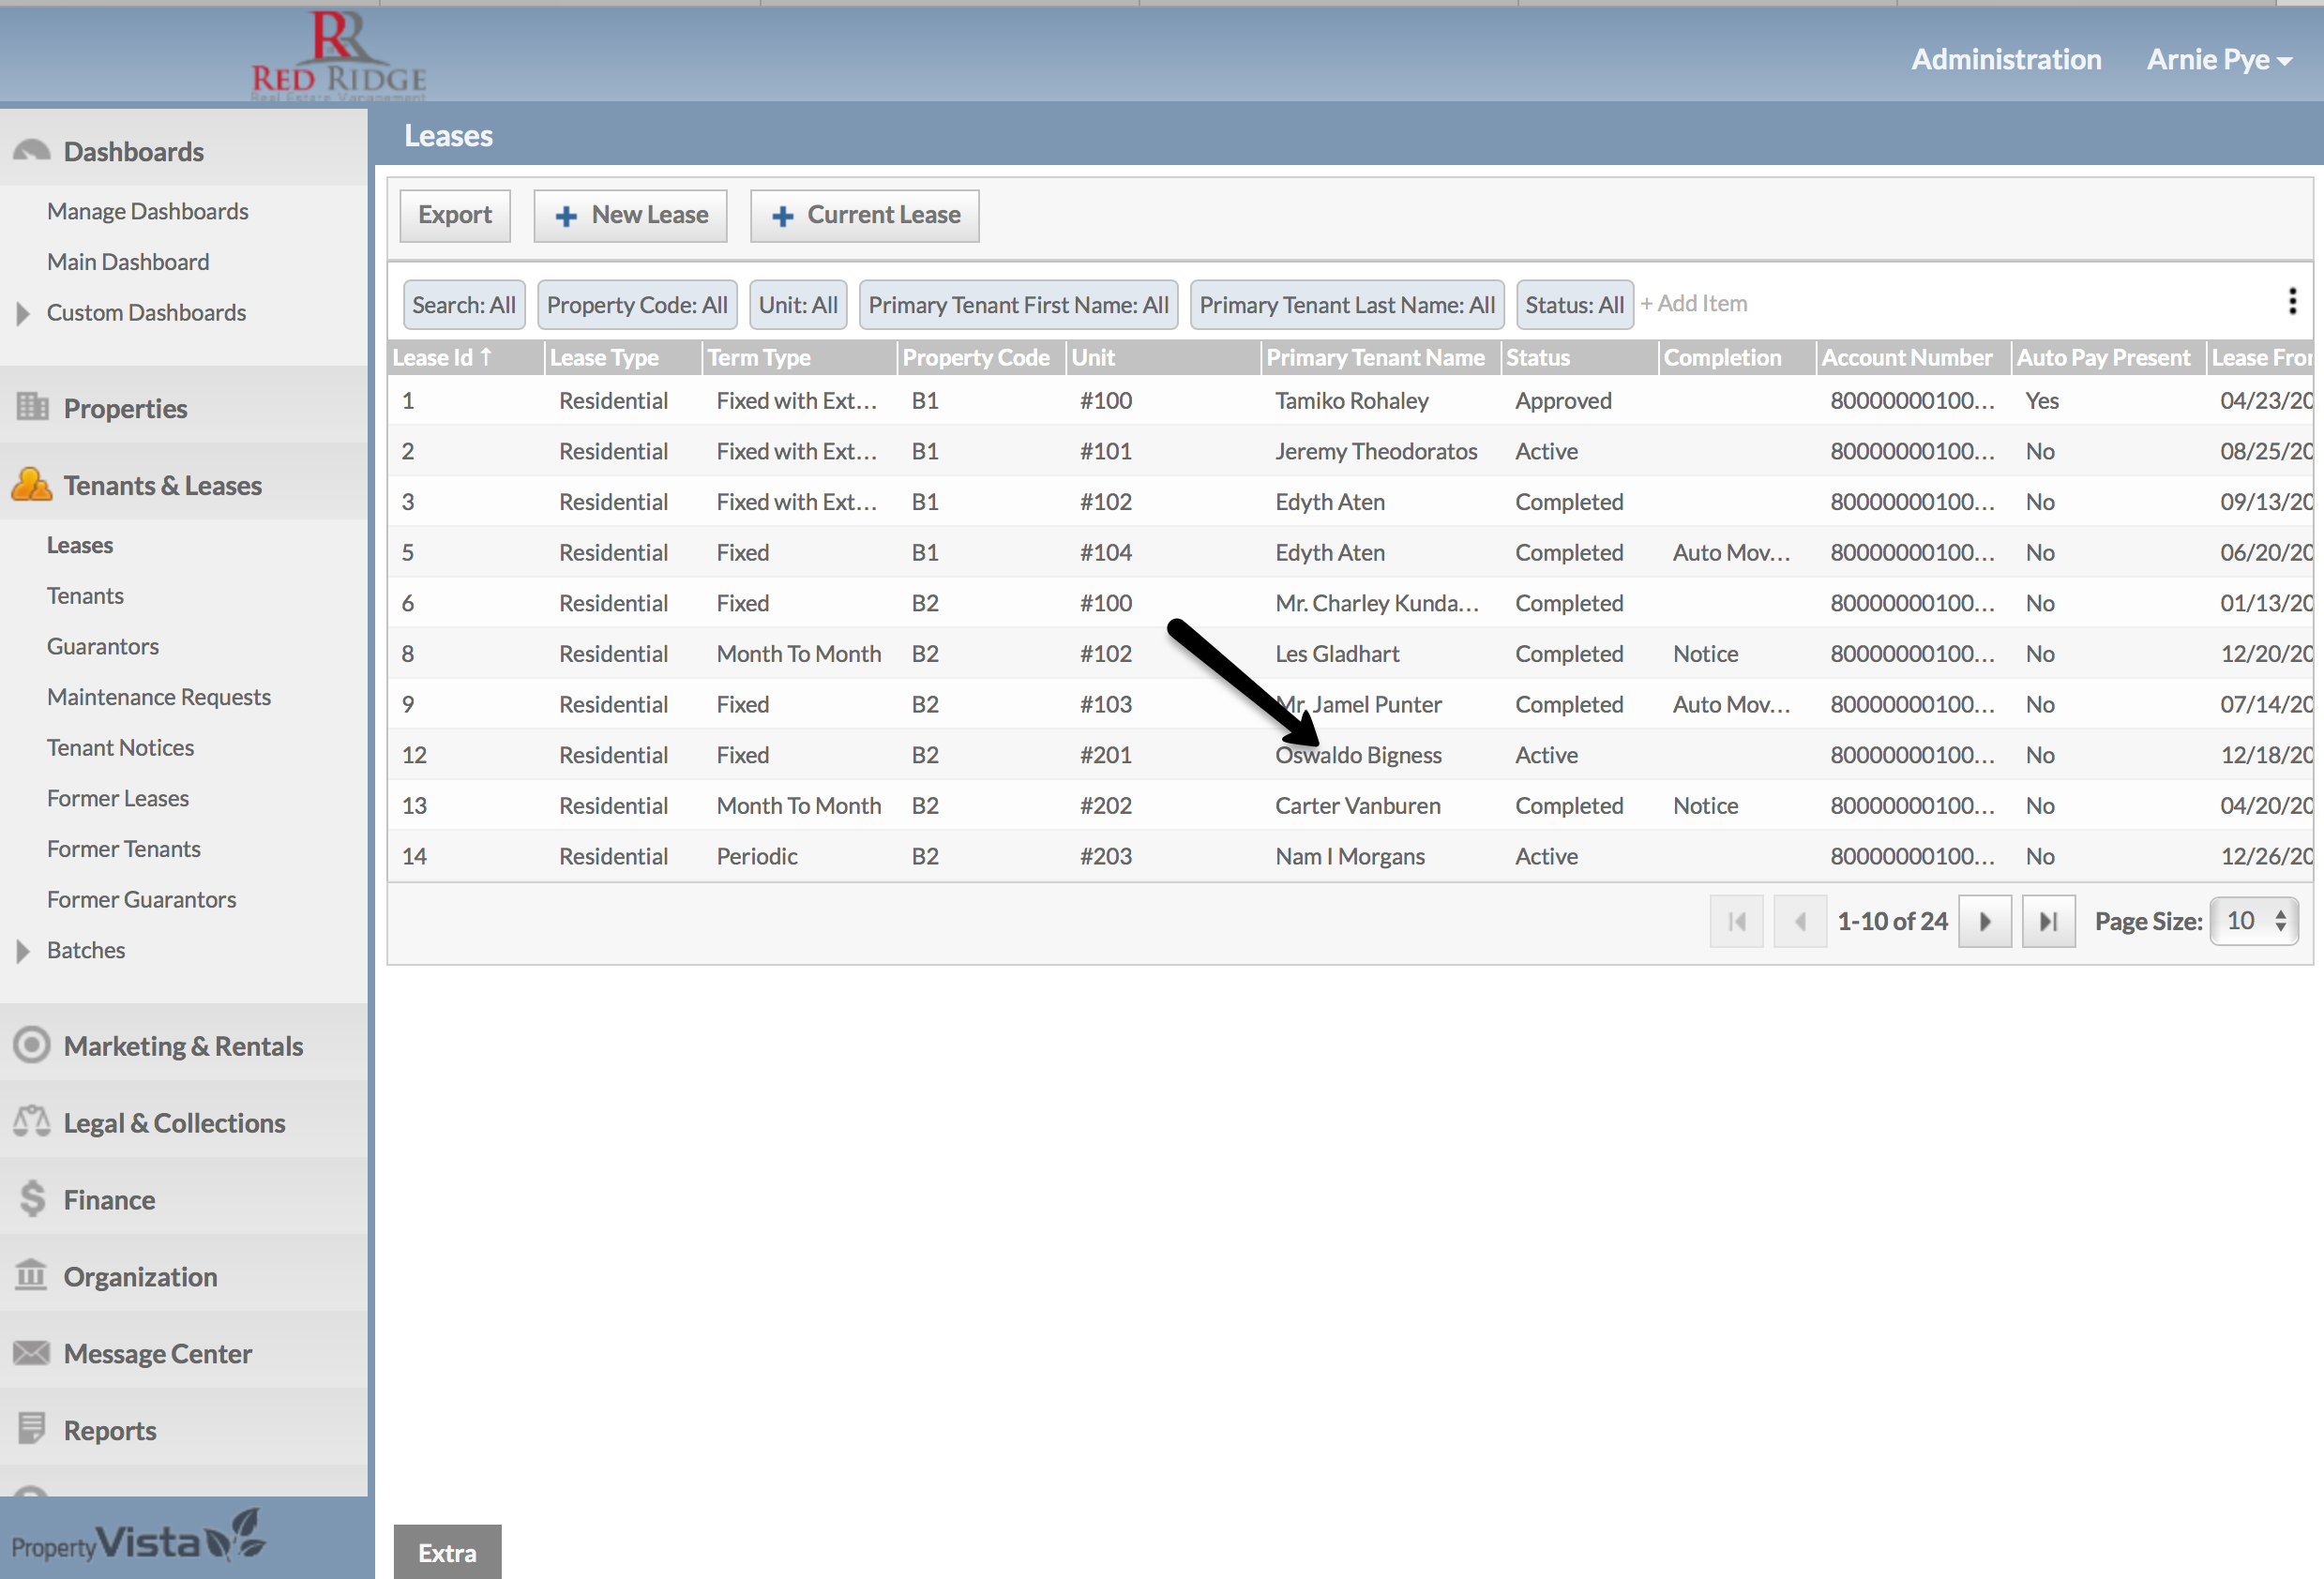Expand the Custom Dashboards tree item
Screen dimensions: 2324x1579
pyautogui.click(x=23, y=313)
